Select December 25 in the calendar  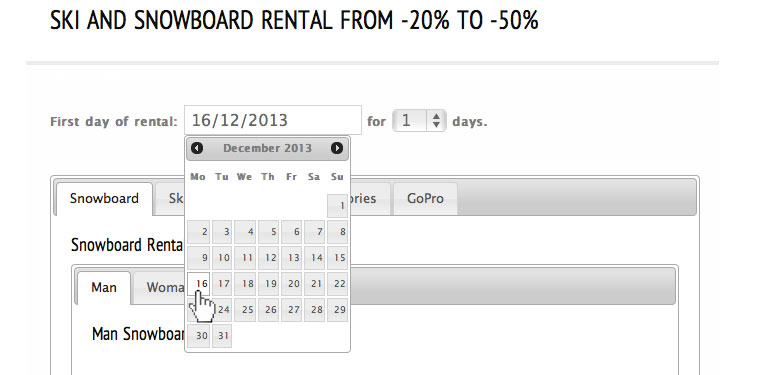point(245,310)
